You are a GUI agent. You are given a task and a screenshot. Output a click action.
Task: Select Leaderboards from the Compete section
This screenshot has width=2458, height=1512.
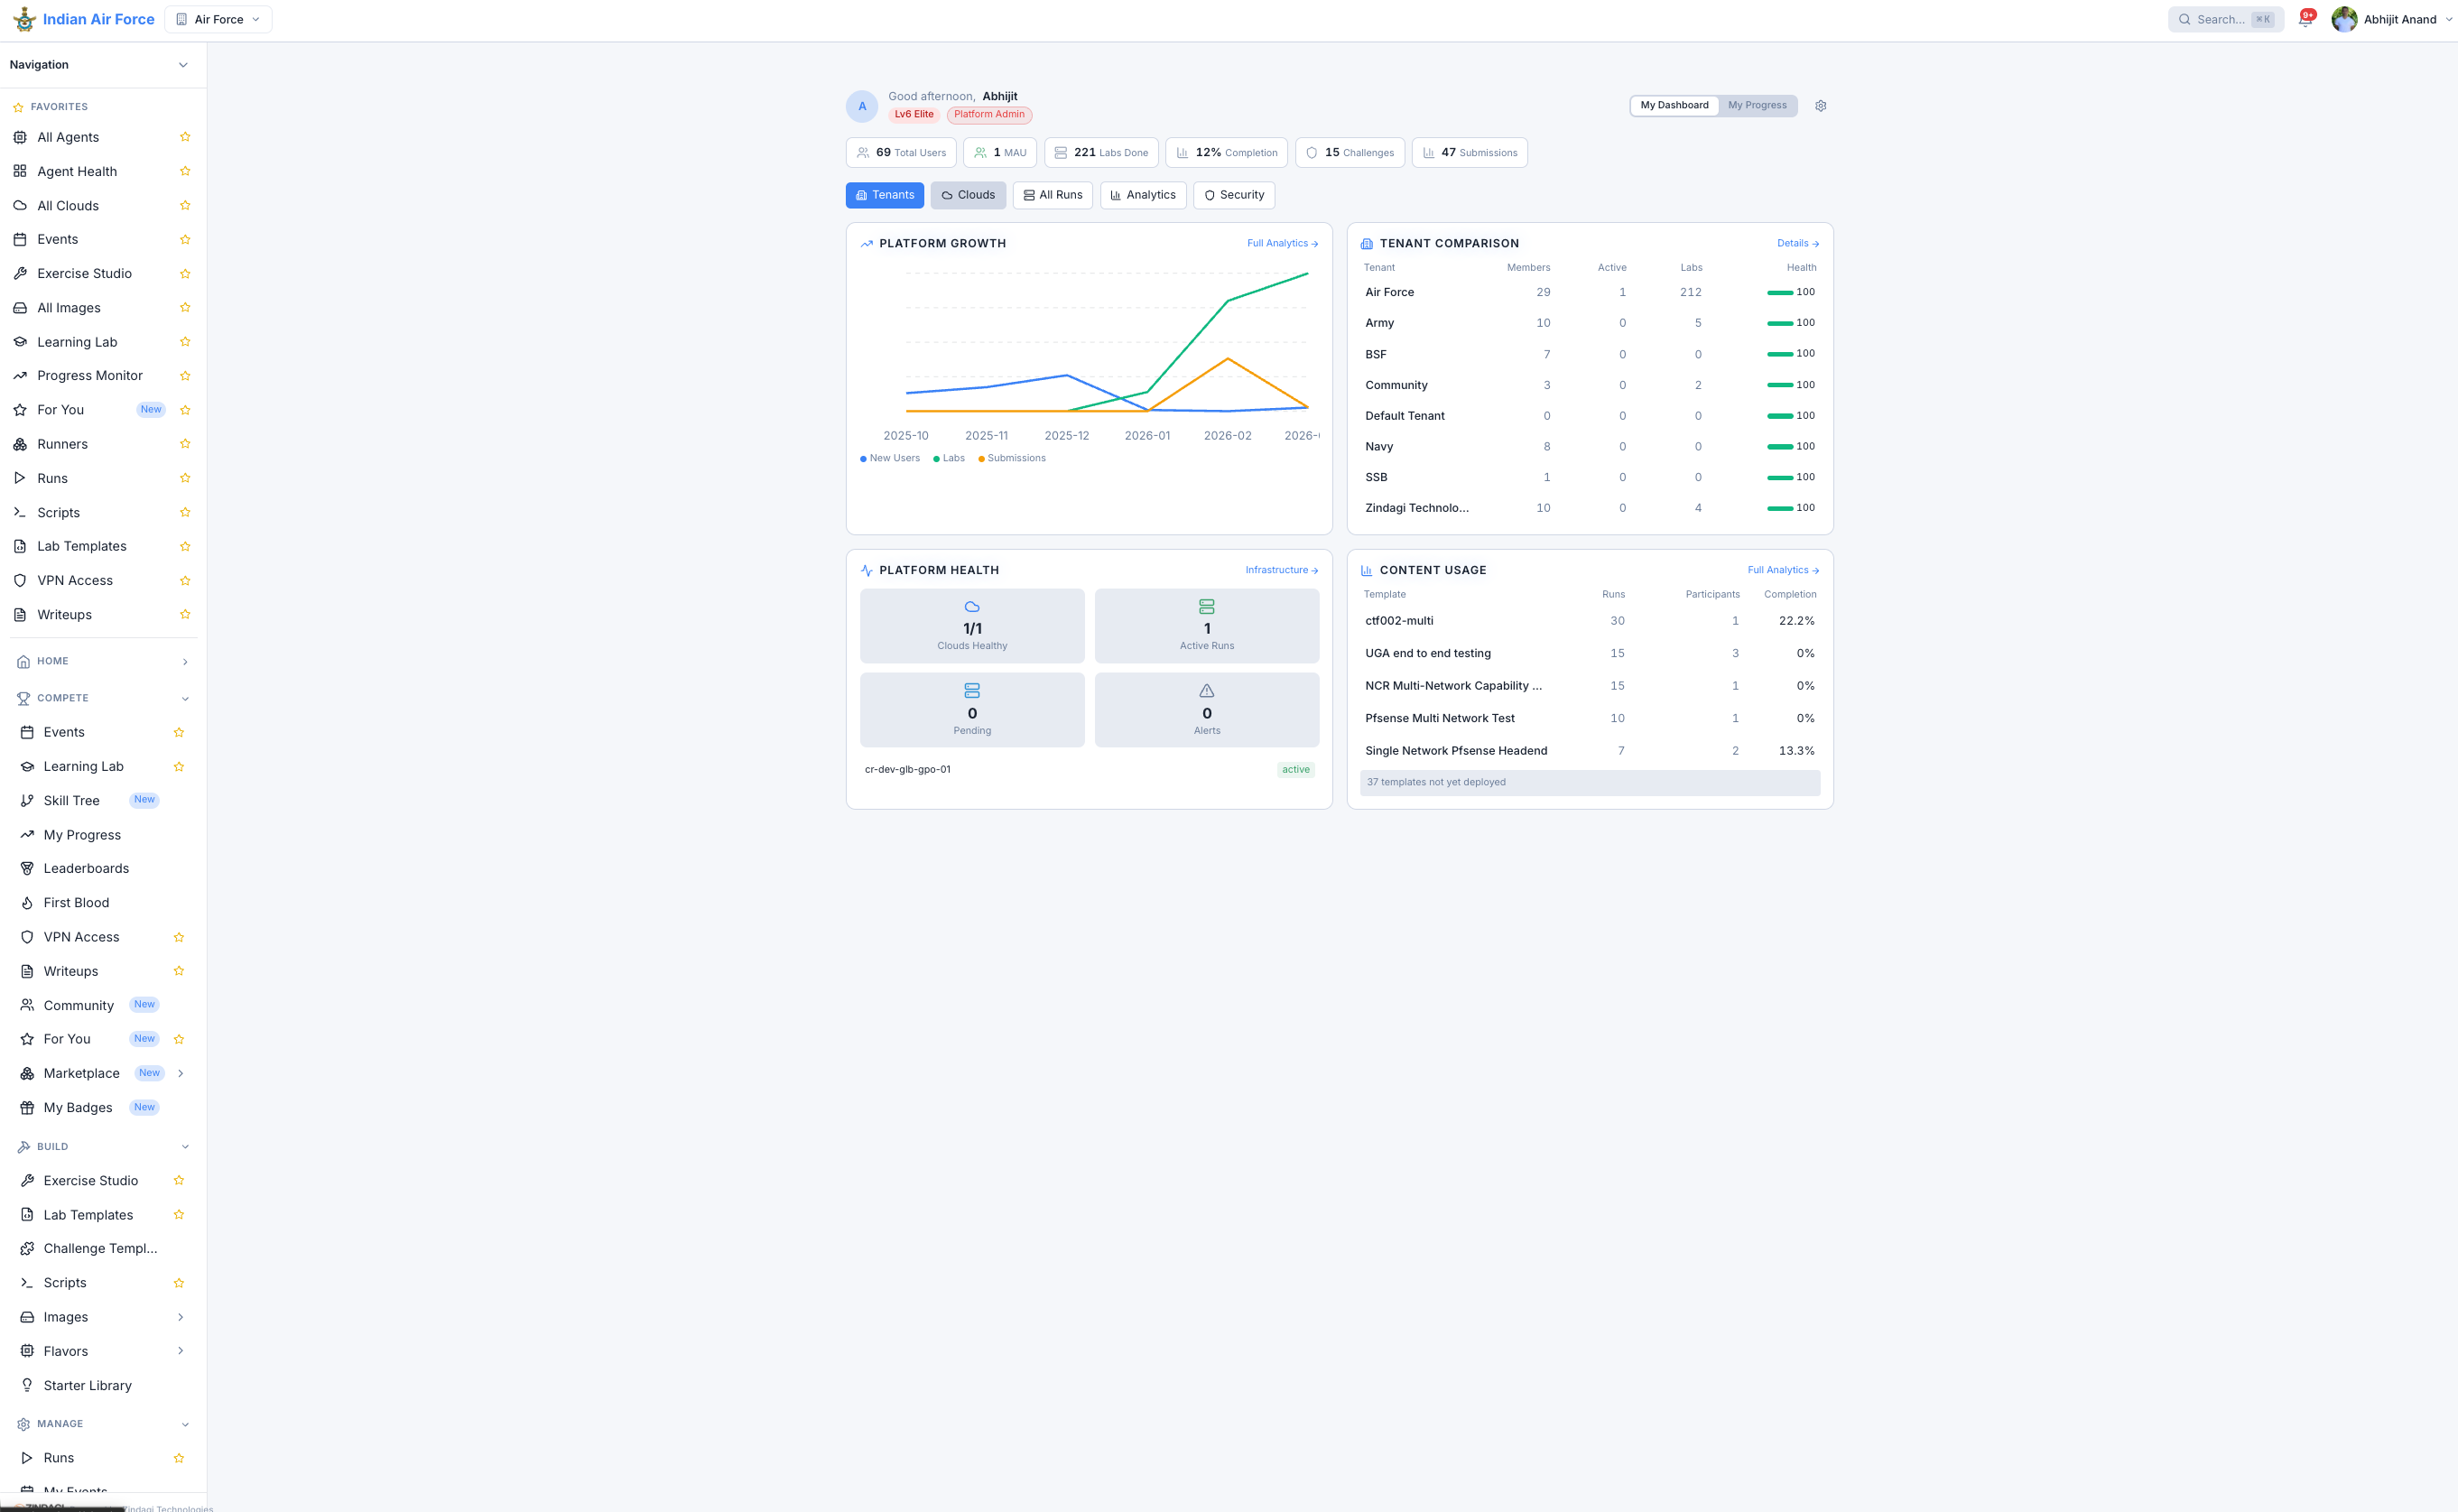point(86,868)
